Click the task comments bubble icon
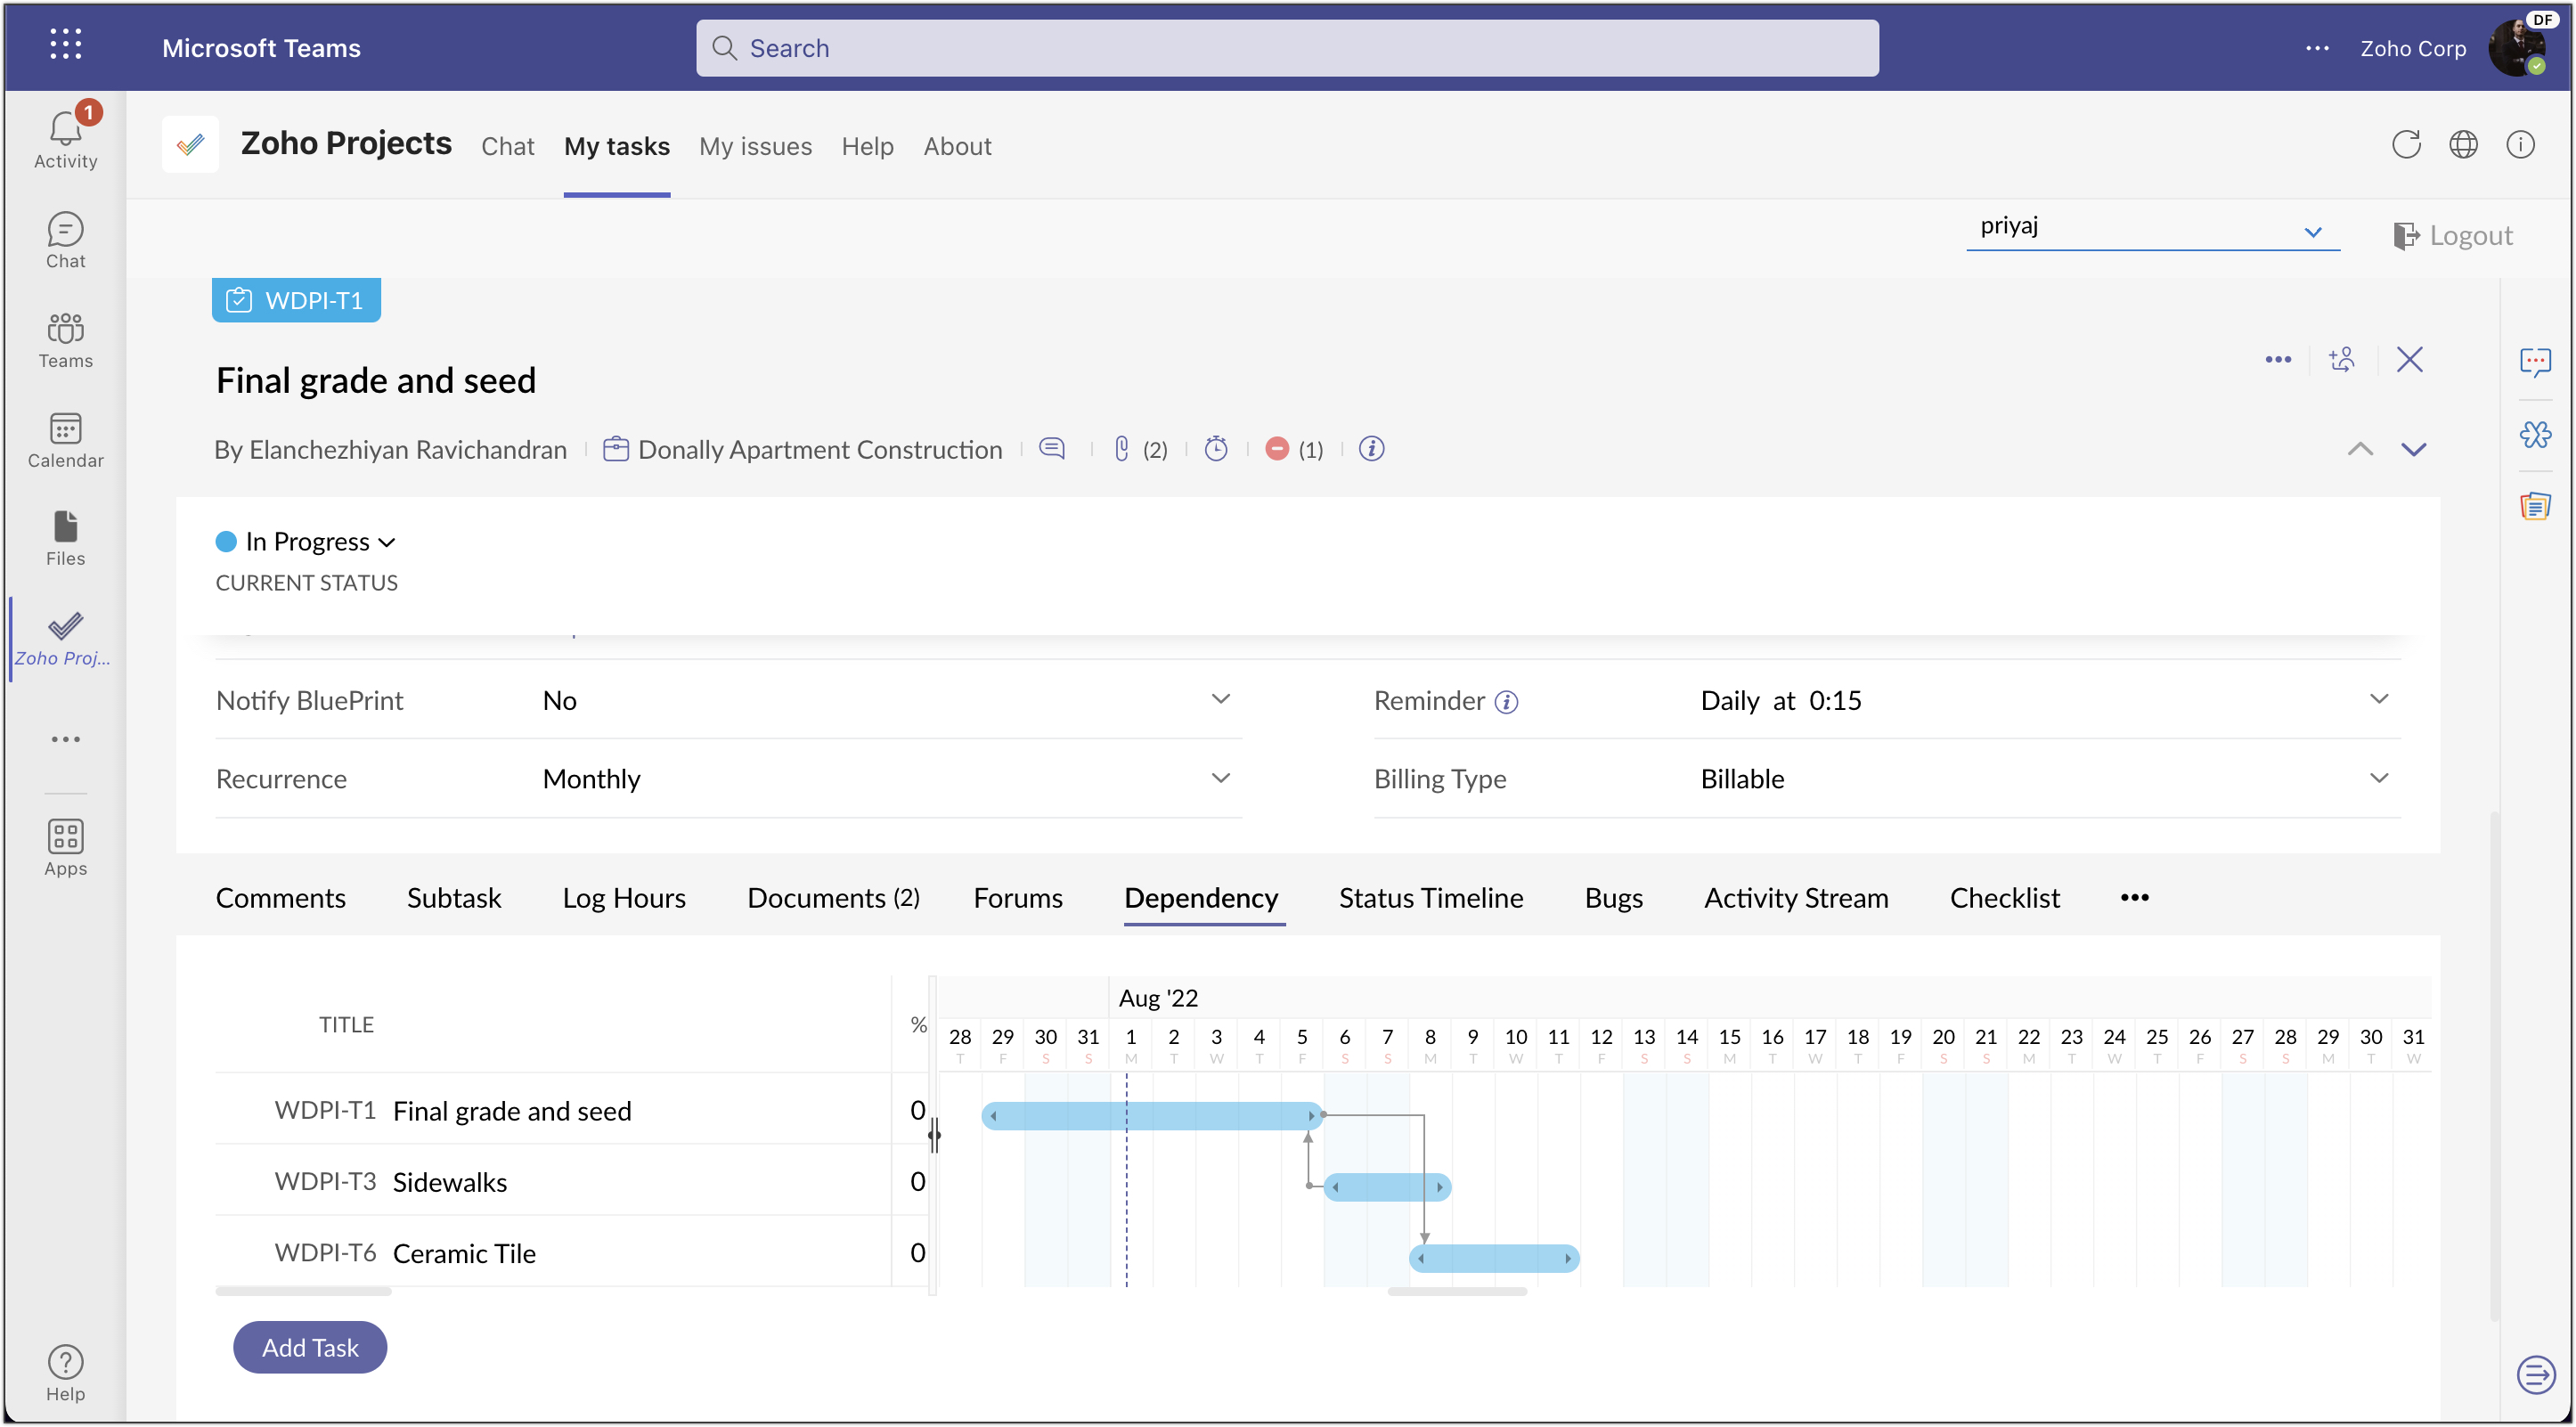Screen dimensions: 2576x1427 1051,449
